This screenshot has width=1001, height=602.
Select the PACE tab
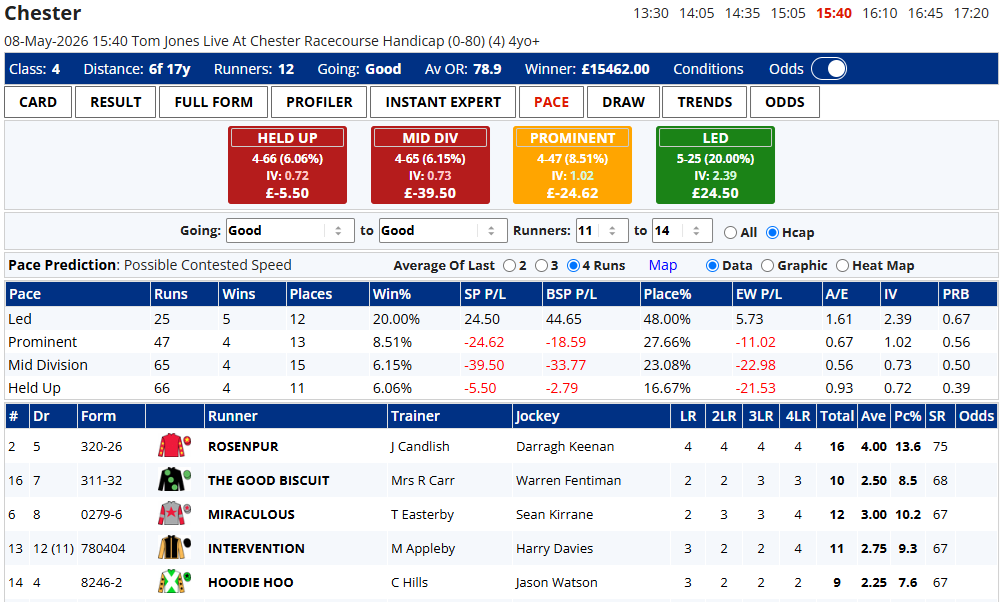552,102
